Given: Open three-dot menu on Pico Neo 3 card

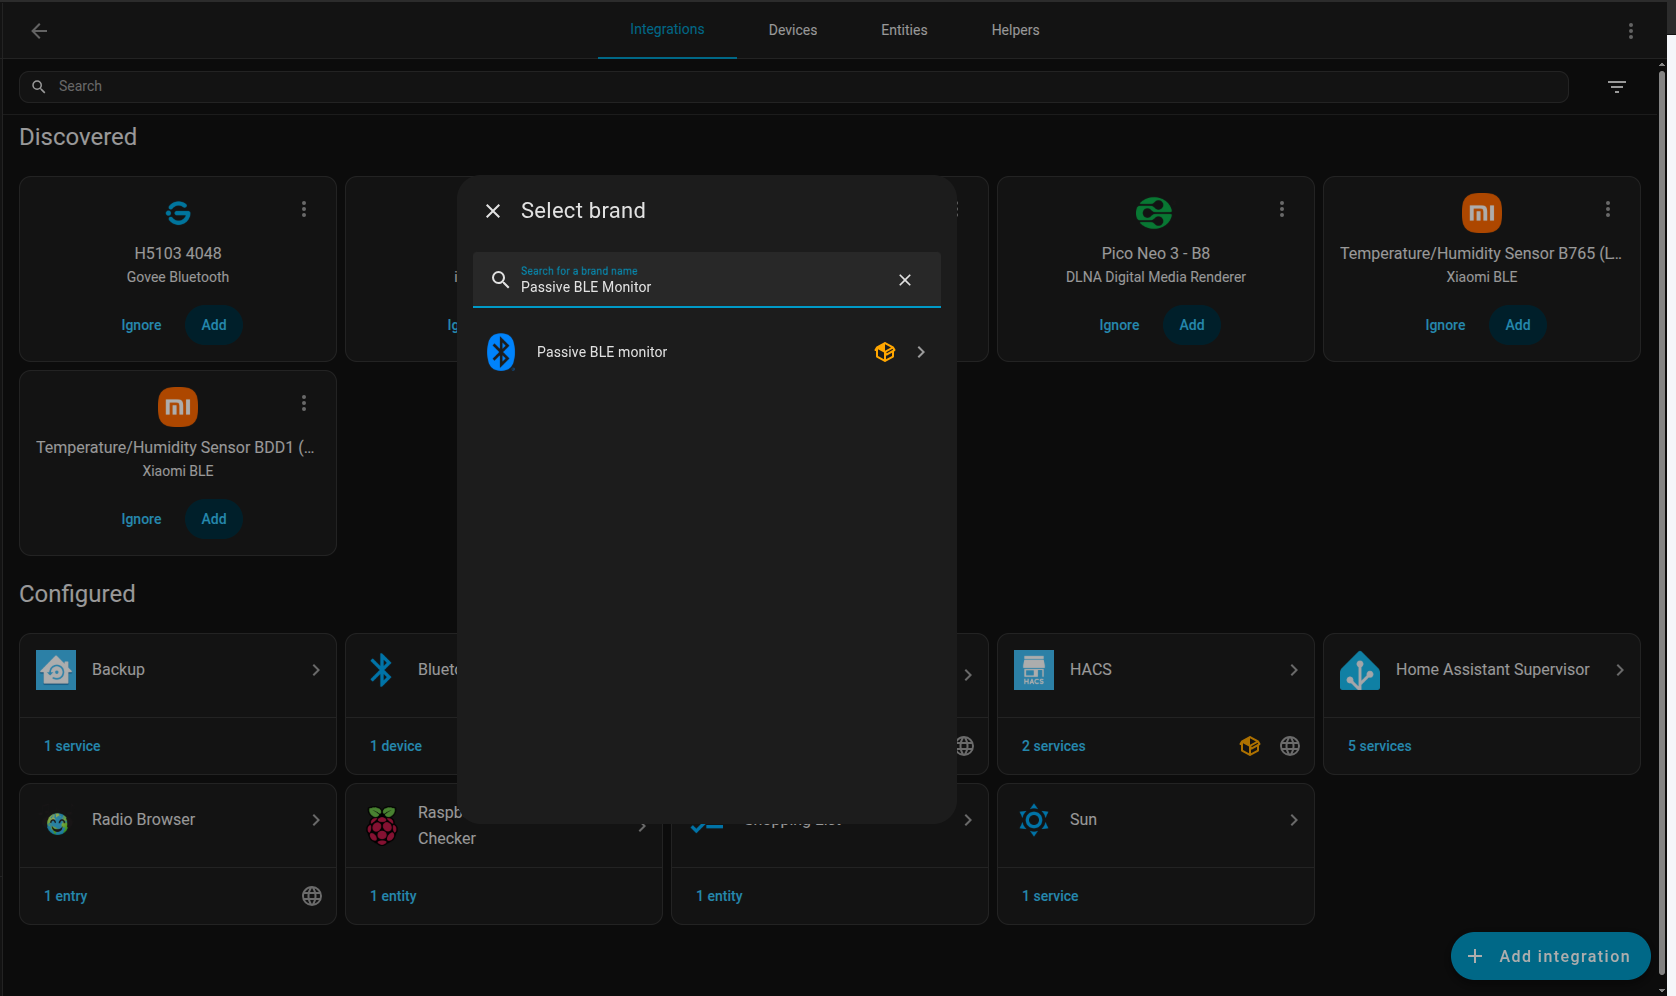Looking at the screenshot, I should pos(1281,209).
